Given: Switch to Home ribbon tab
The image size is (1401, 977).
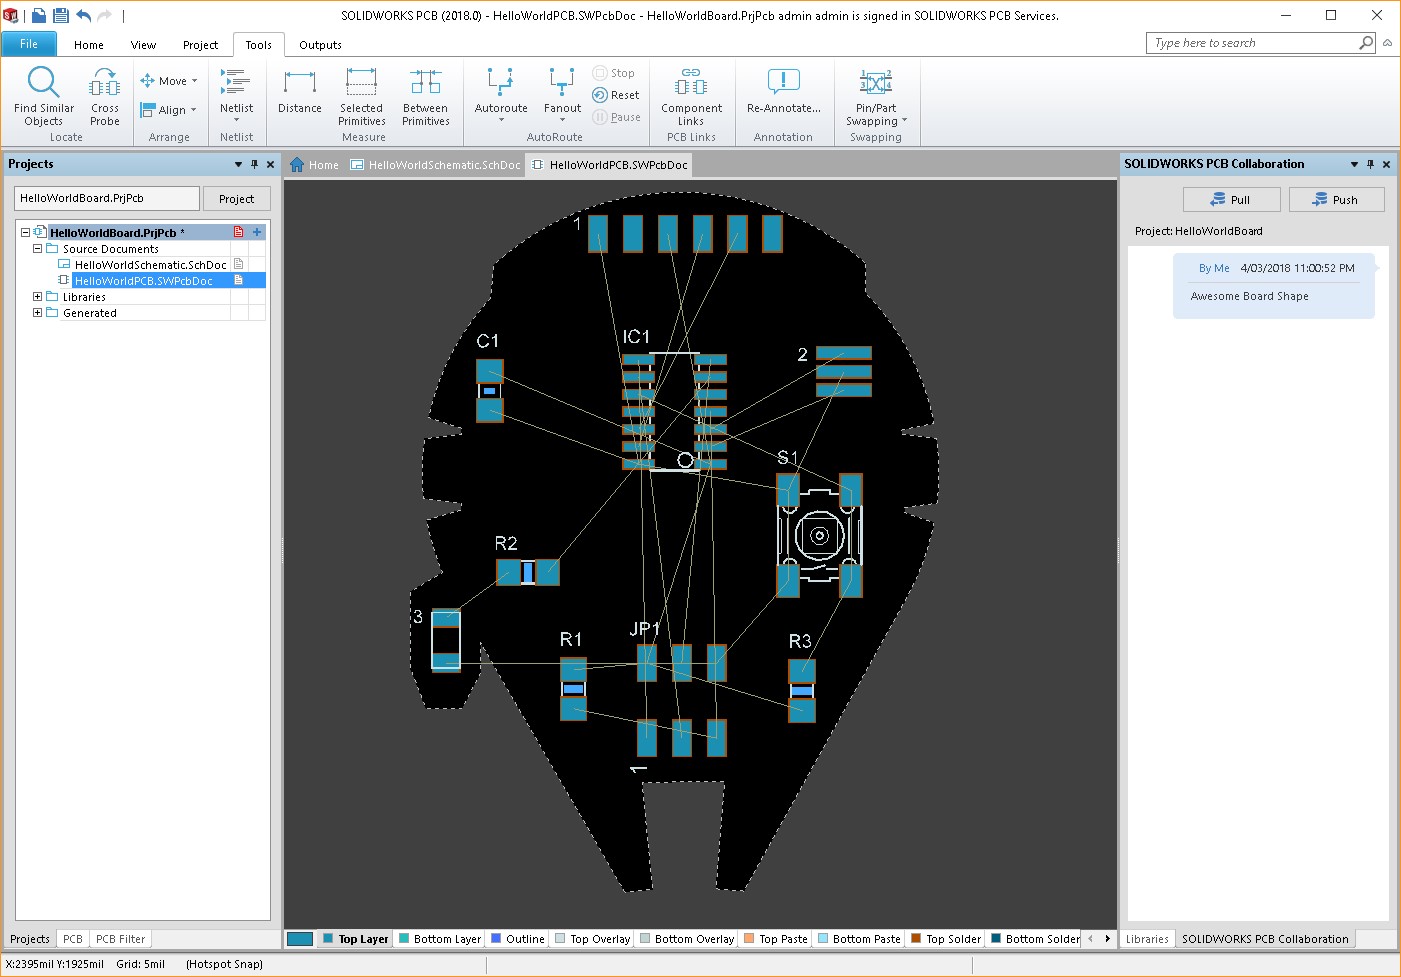Looking at the screenshot, I should (89, 45).
